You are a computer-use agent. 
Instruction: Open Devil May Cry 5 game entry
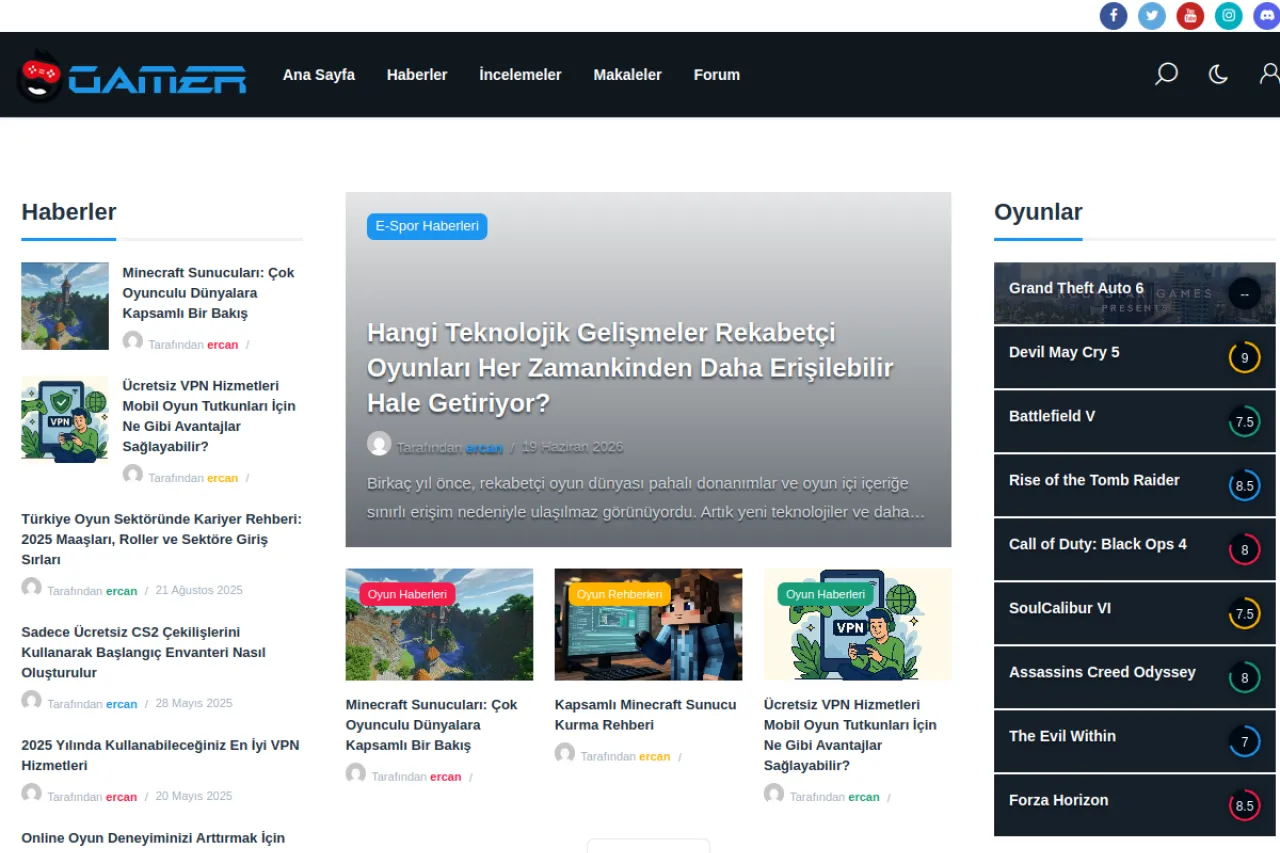1135,357
